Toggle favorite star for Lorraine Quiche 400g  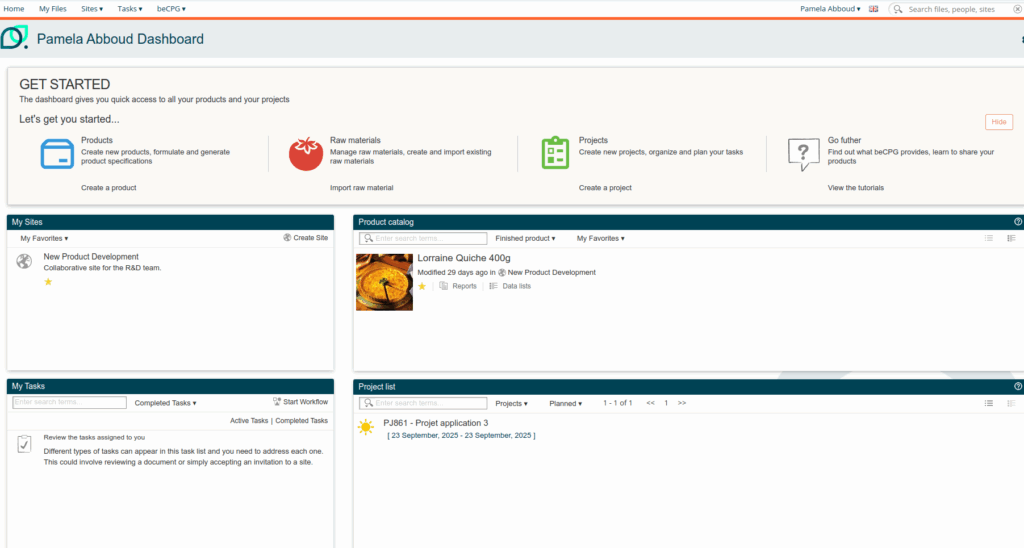coord(422,286)
